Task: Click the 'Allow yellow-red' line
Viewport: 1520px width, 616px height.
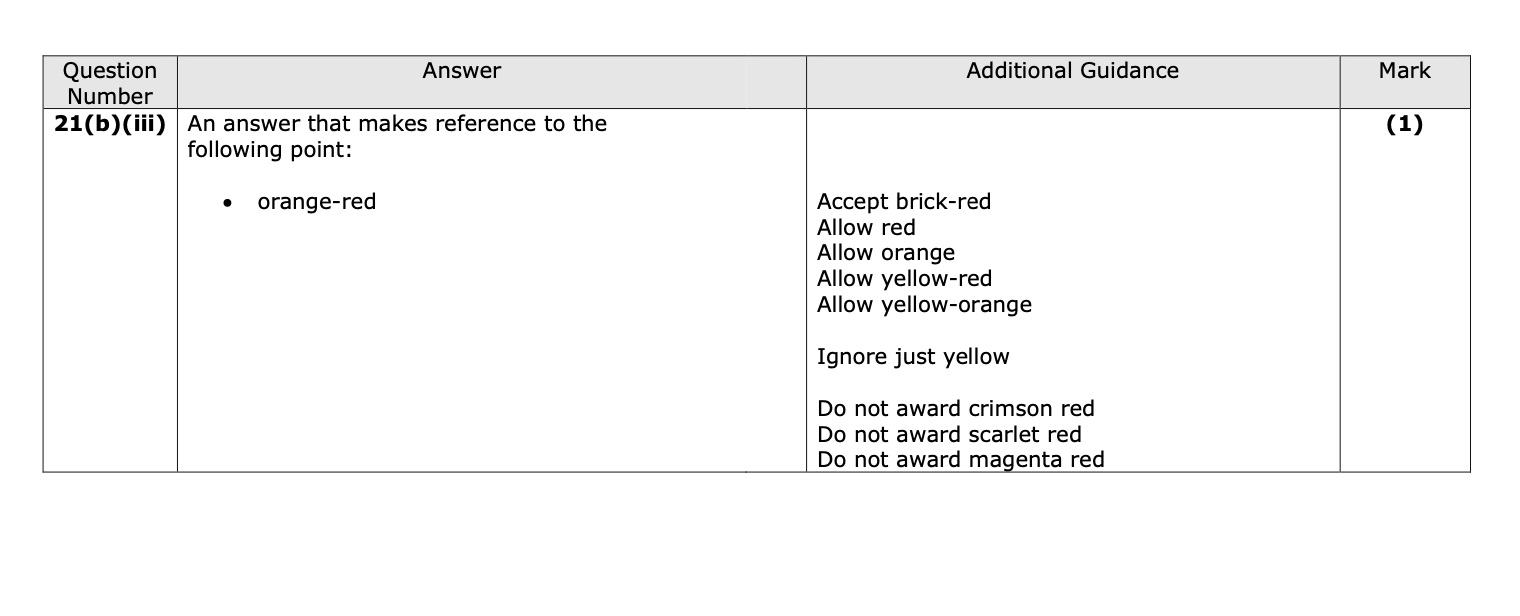Action: point(904,279)
